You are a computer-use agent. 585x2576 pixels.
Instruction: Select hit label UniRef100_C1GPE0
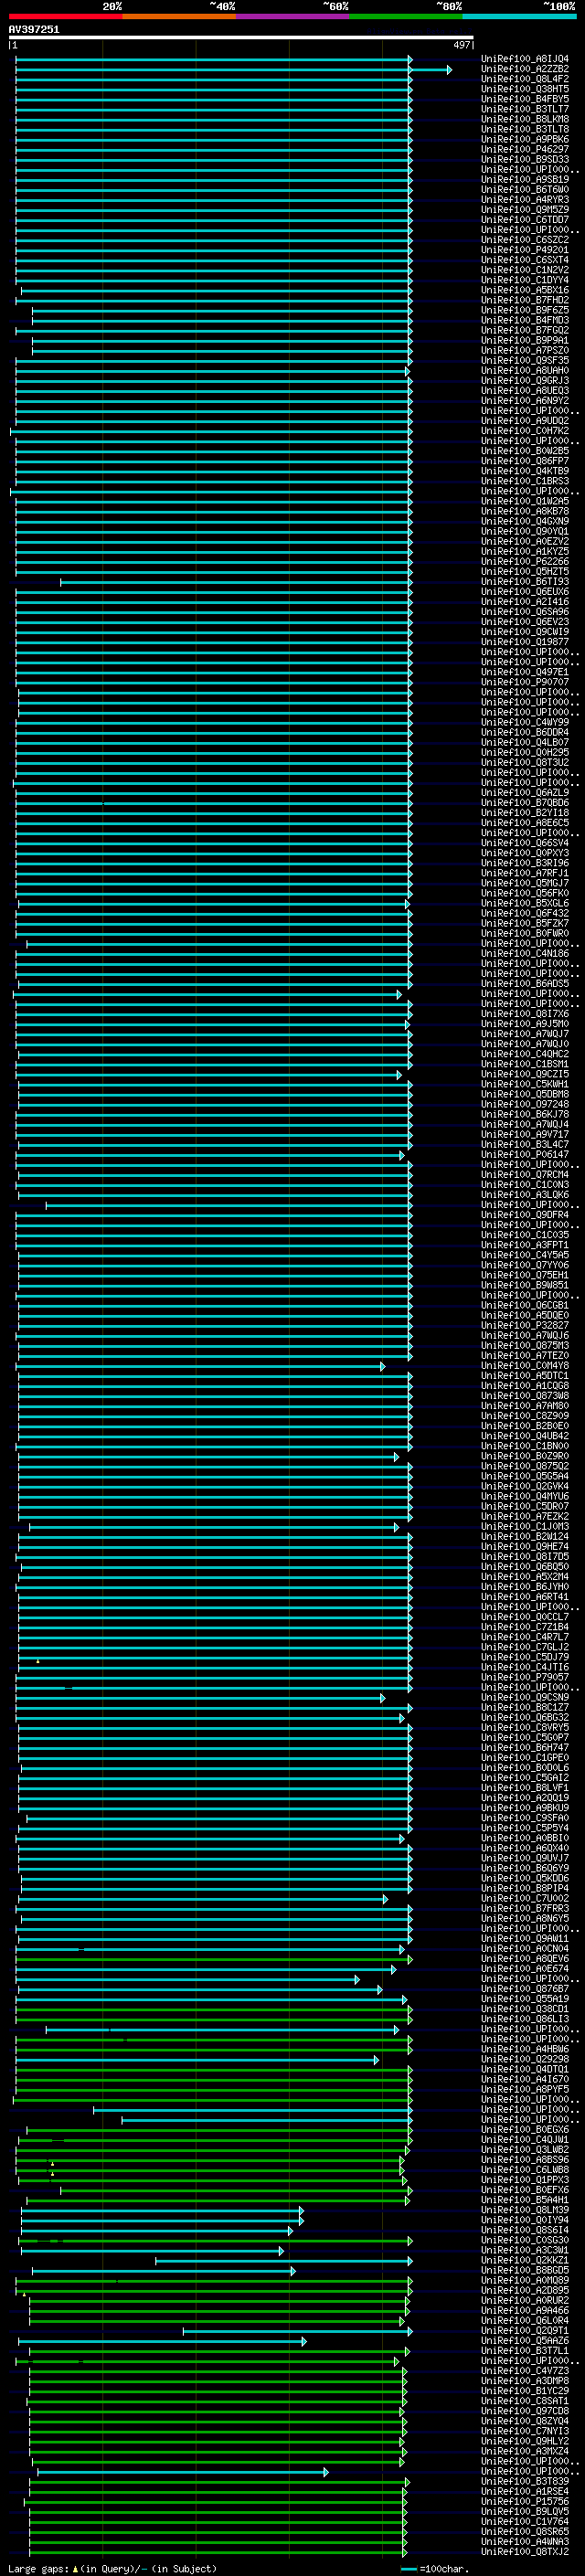(x=525, y=1757)
